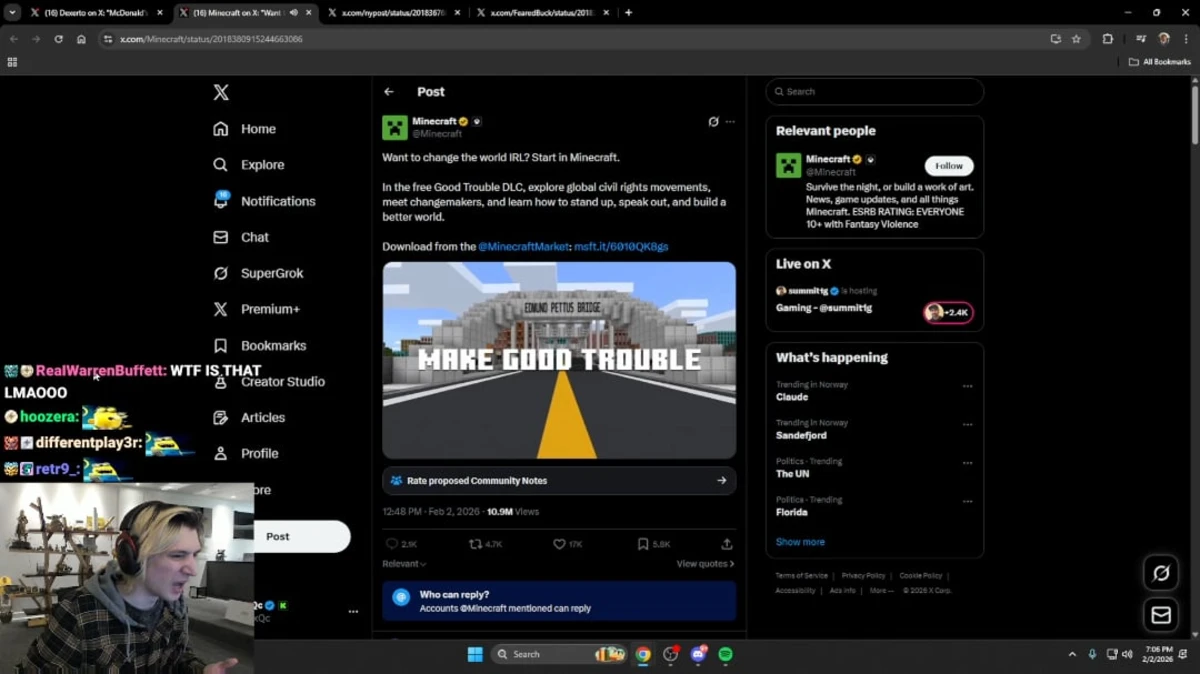1200x674 pixels.
Task: Go to Explore in the sidebar
Action: (x=262, y=165)
